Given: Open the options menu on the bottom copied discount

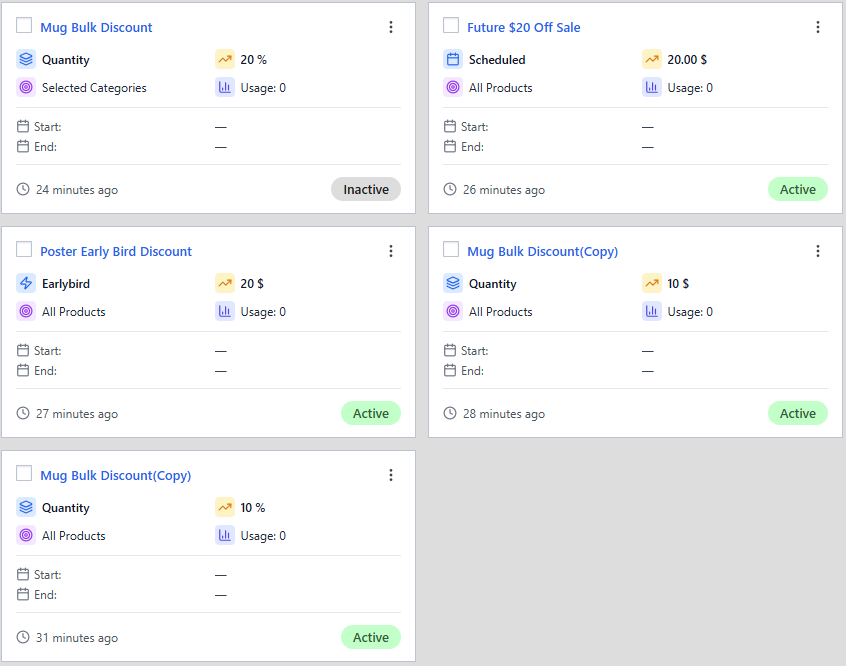Looking at the screenshot, I should [x=391, y=475].
